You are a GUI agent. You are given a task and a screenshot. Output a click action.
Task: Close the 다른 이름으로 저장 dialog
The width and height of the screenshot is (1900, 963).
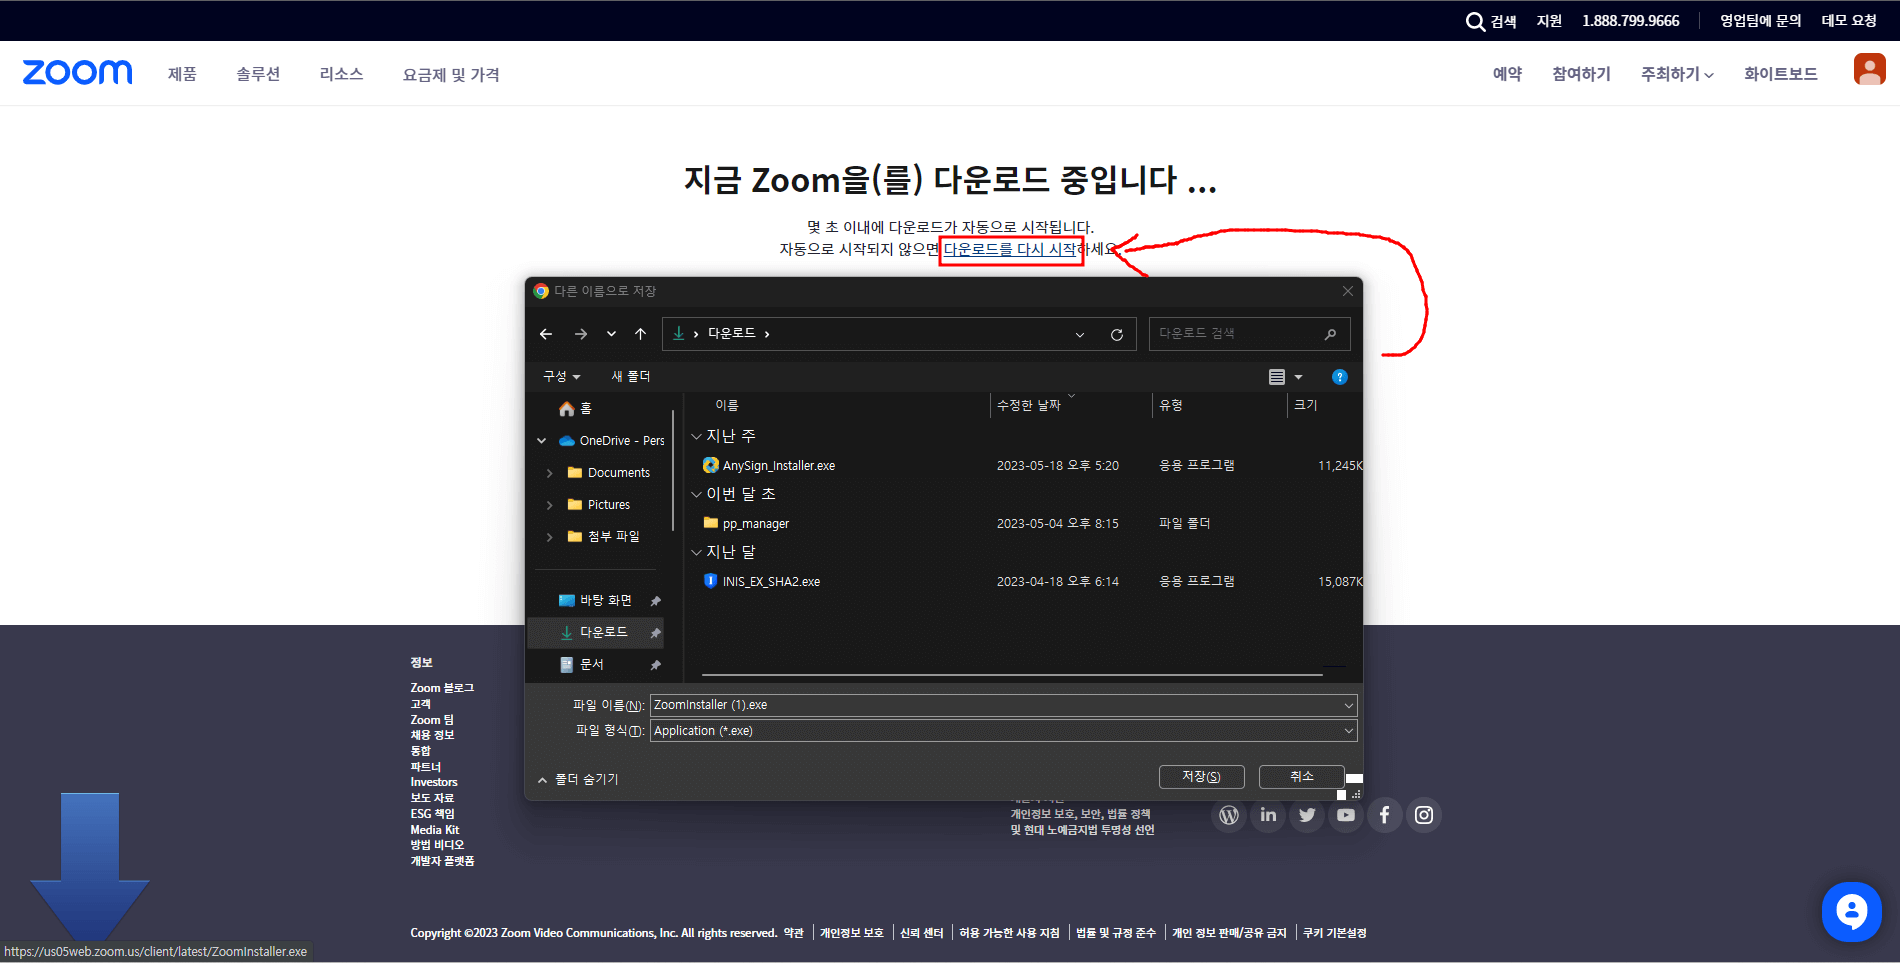click(x=1348, y=291)
